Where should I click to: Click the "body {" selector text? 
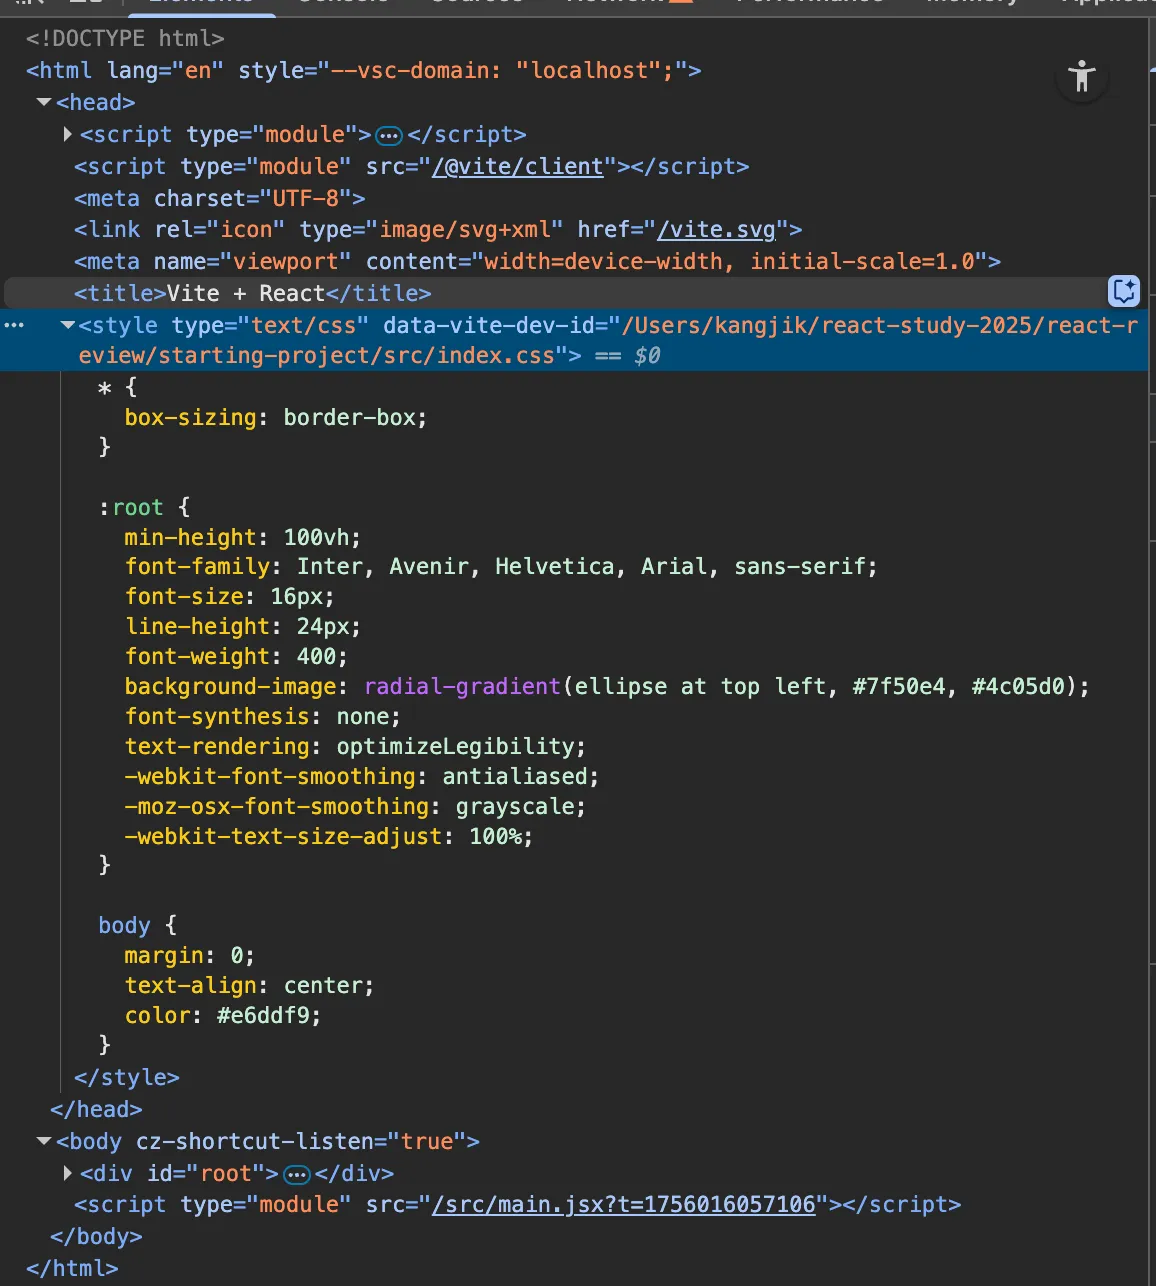click(x=138, y=925)
